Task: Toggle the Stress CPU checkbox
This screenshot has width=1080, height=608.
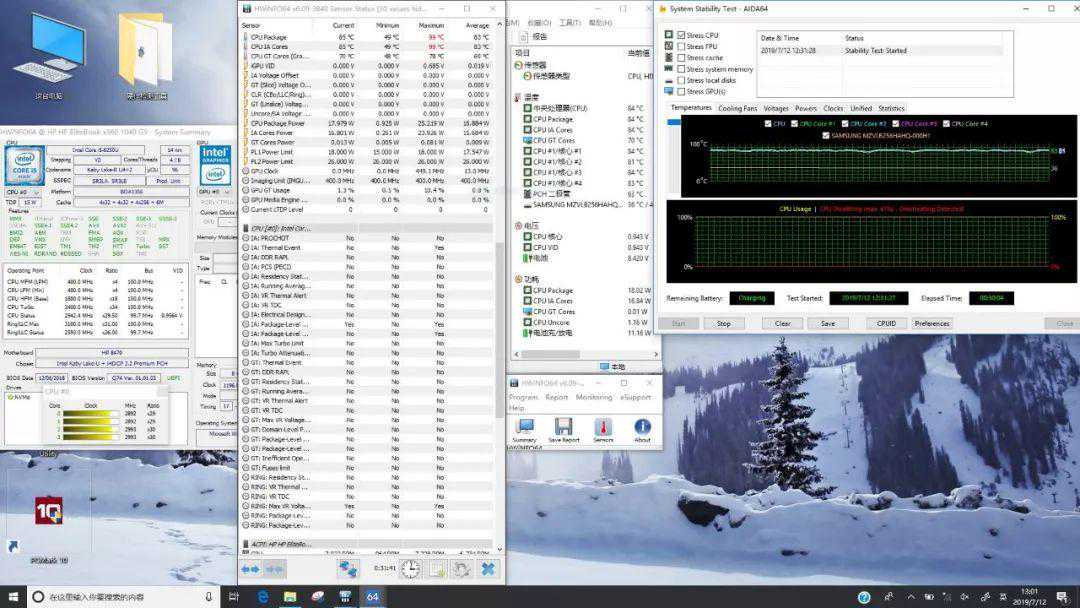Action: click(682, 35)
